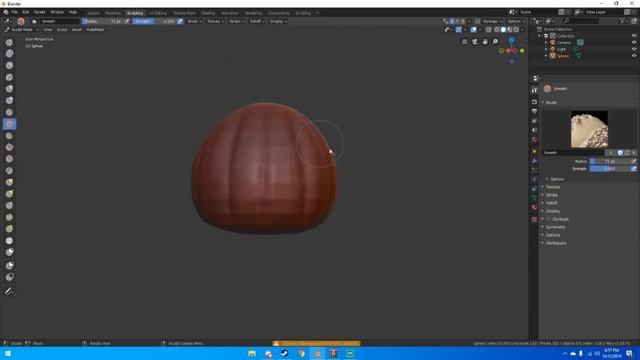Image resolution: width=640 pixels, height=360 pixels.
Task: Select the Nudge brush tool
Action: click(x=9, y=217)
